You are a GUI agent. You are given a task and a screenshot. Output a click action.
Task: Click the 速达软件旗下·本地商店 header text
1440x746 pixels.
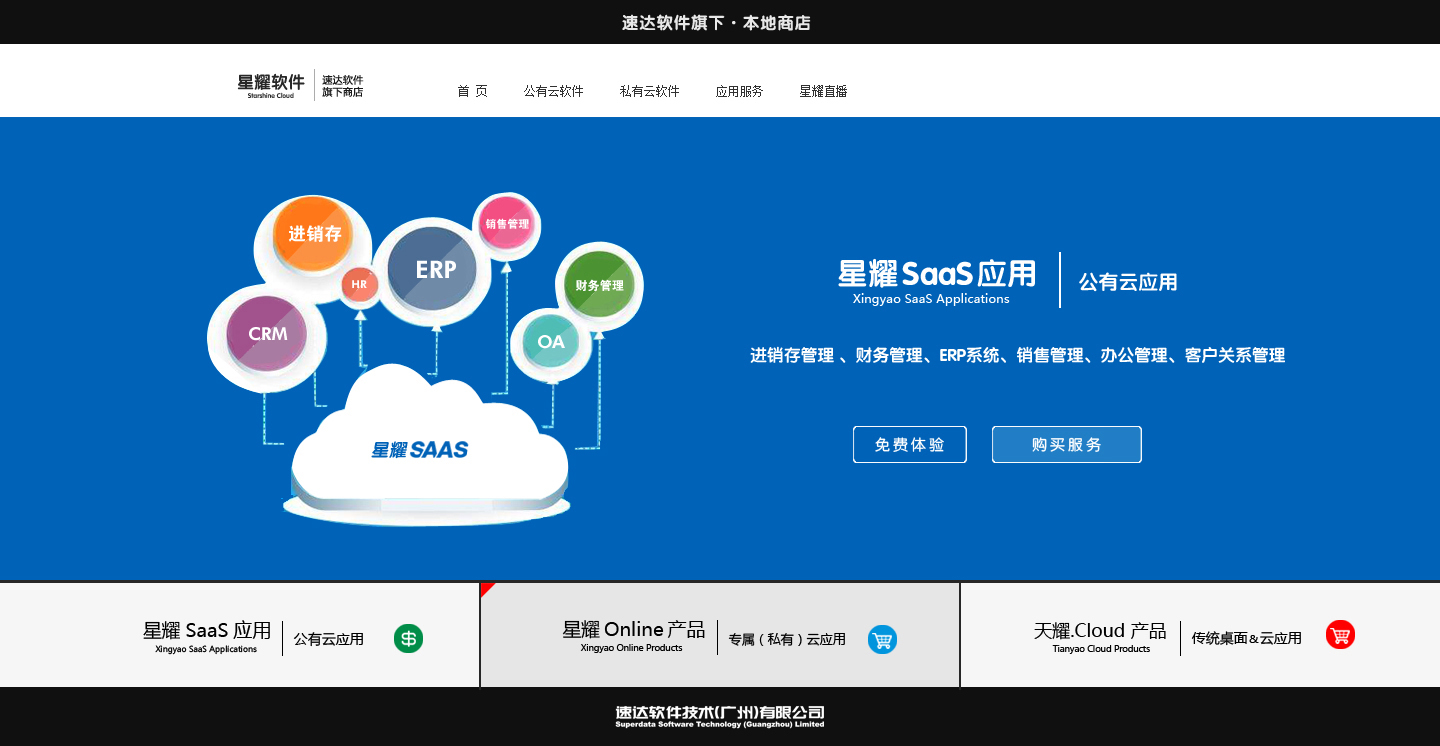click(716, 22)
